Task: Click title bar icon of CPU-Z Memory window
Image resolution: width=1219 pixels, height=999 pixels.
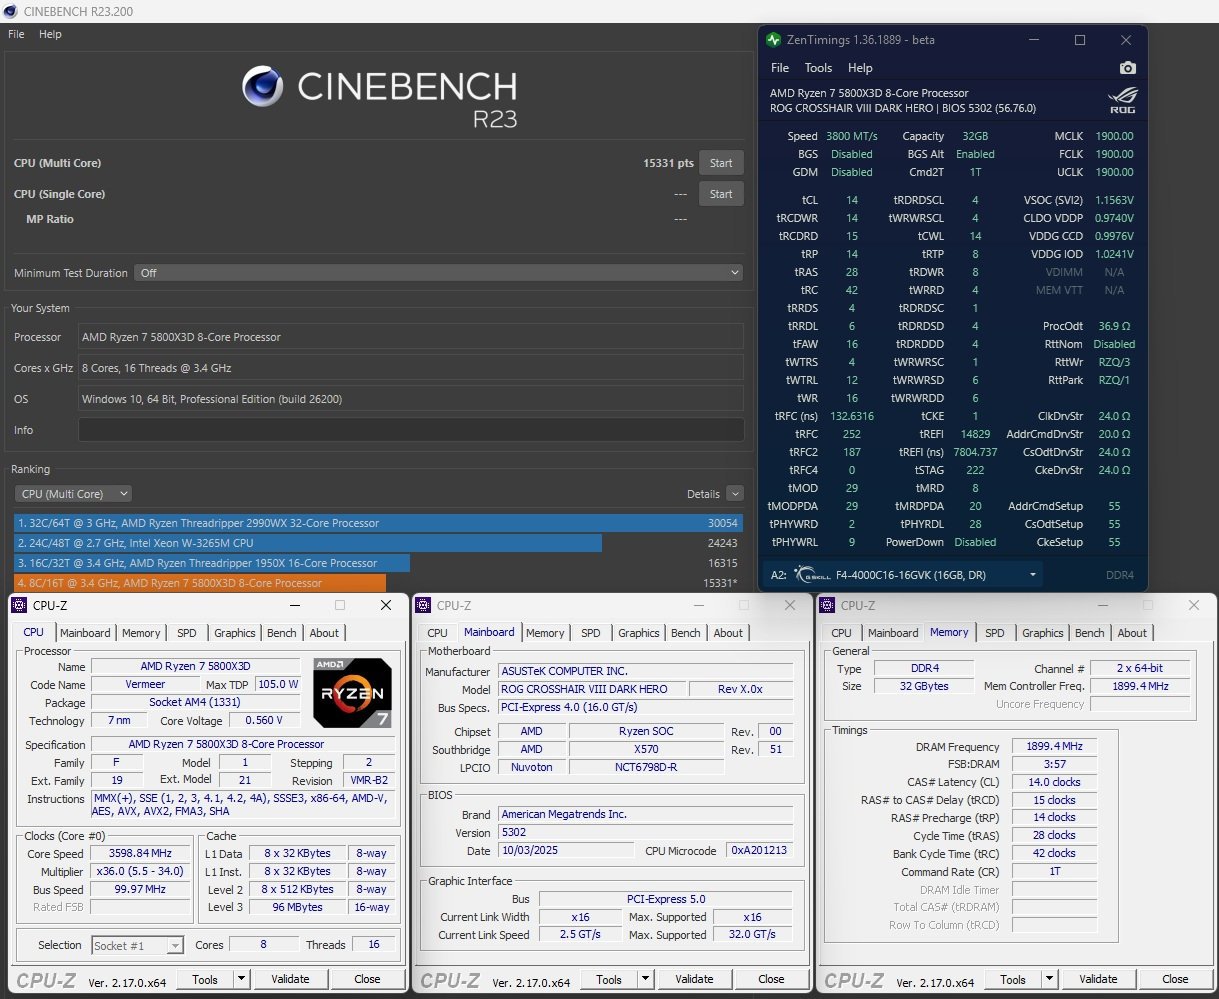Action: [x=828, y=605]
